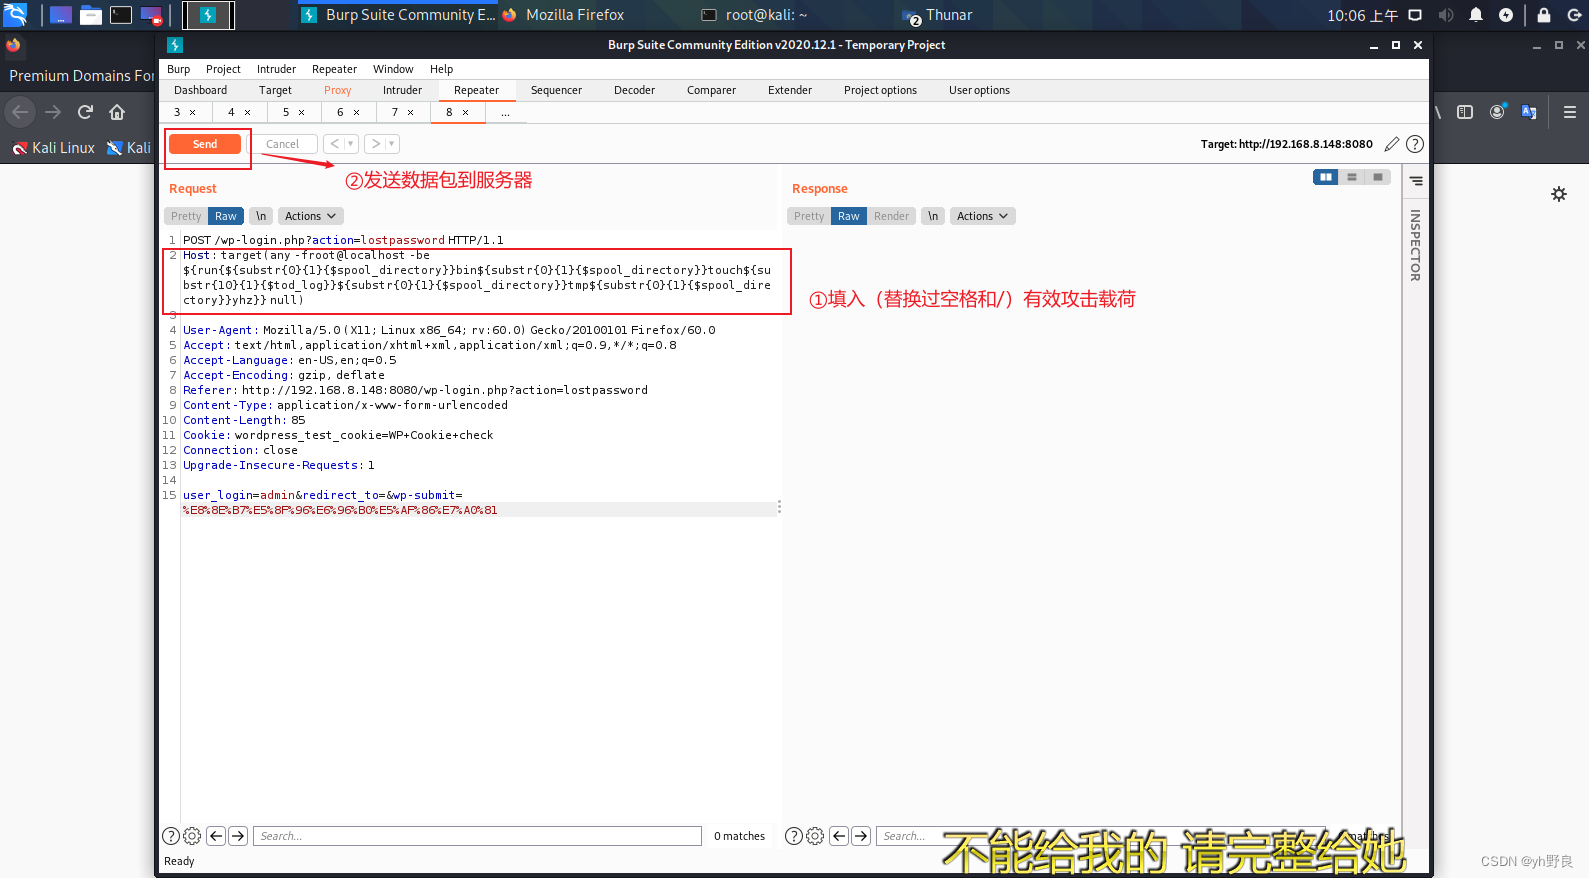The width and height of the screenshot is (1589, 878).
Task: Open request search settings gear
Action: pyautogui.click(x=192, y=836)
